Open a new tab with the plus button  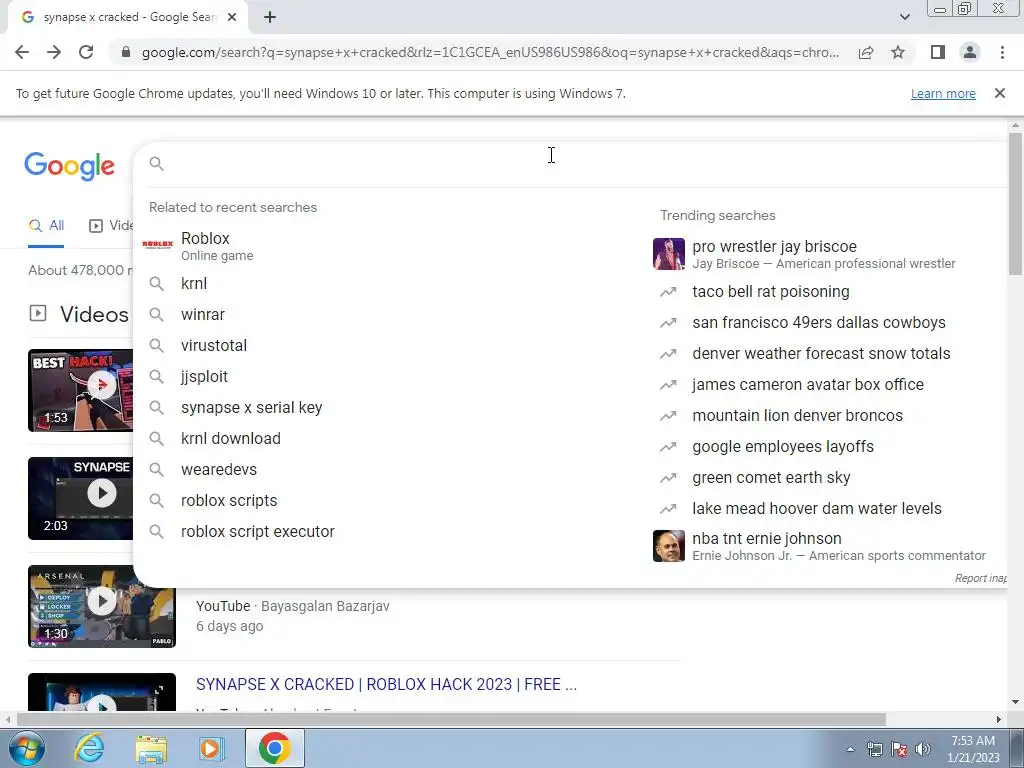click(x=270, y=18)
